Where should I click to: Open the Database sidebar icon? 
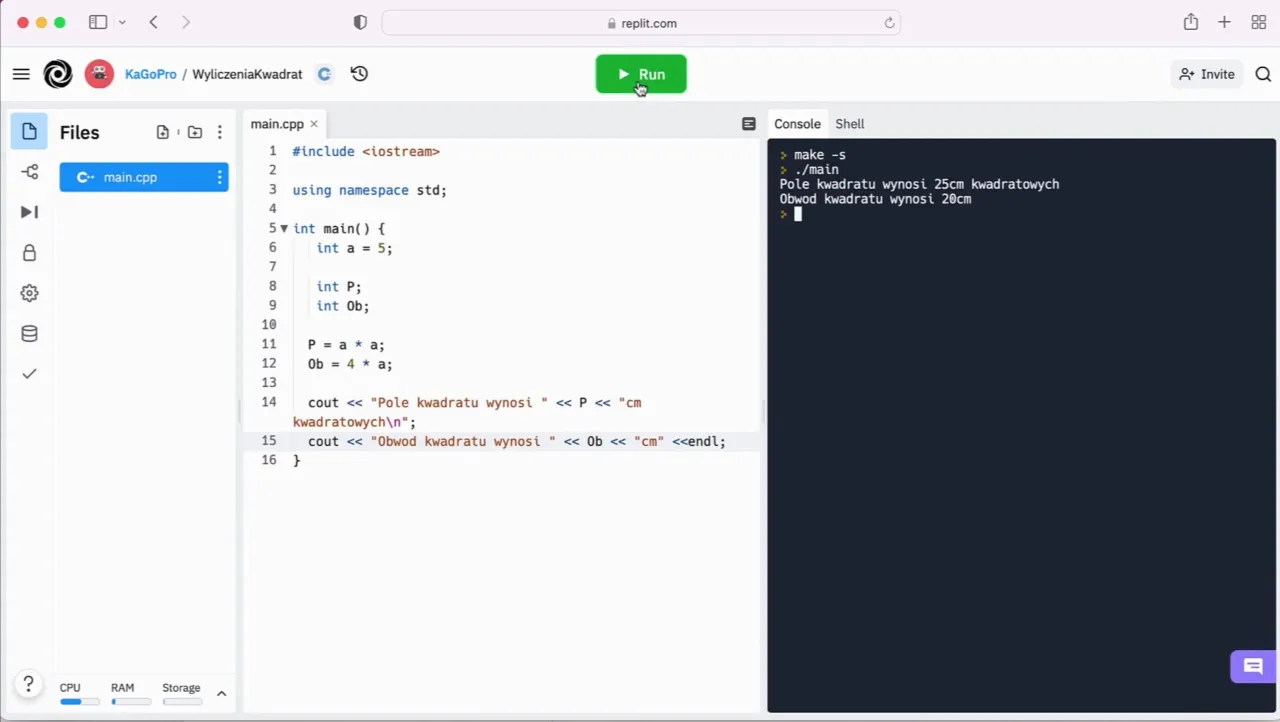29,334
